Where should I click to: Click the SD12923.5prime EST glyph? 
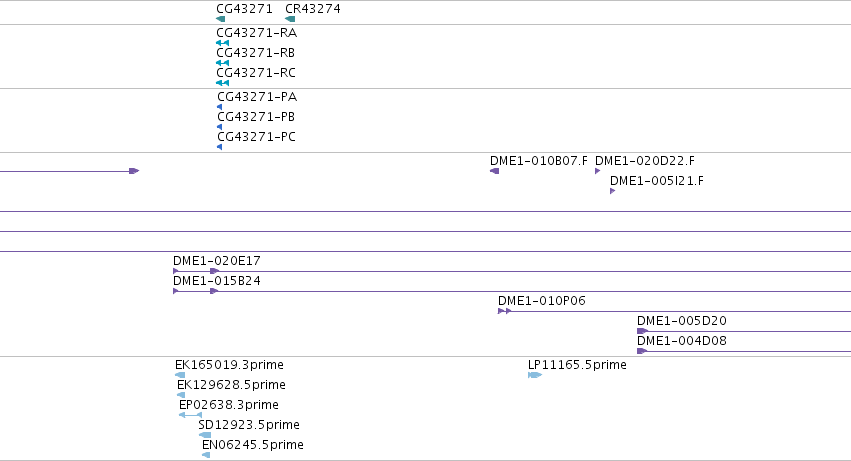205,435
